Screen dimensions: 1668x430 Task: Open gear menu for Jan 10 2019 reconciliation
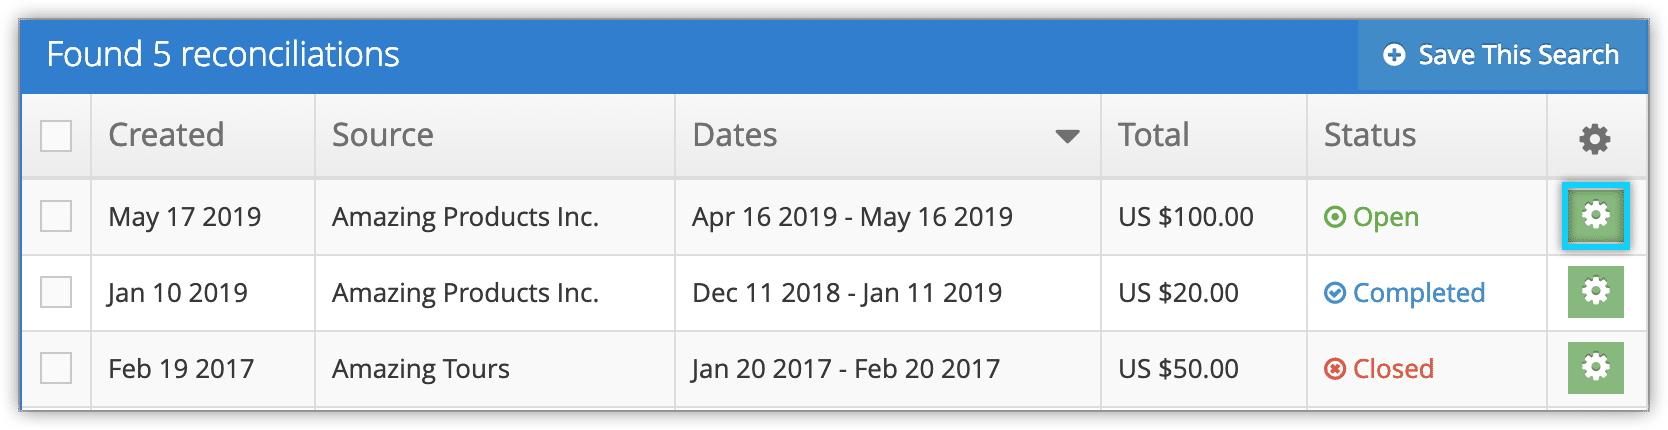pyautogui.click(x=1595, y=292)
